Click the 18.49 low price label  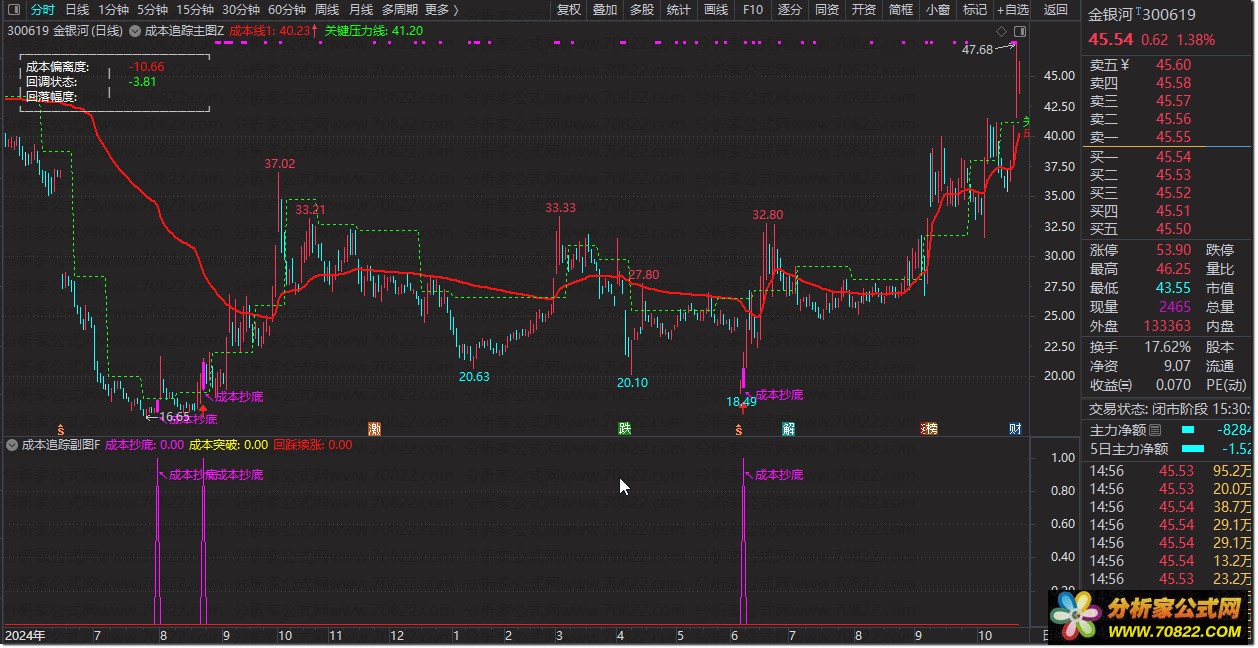[x=742, y=402]
